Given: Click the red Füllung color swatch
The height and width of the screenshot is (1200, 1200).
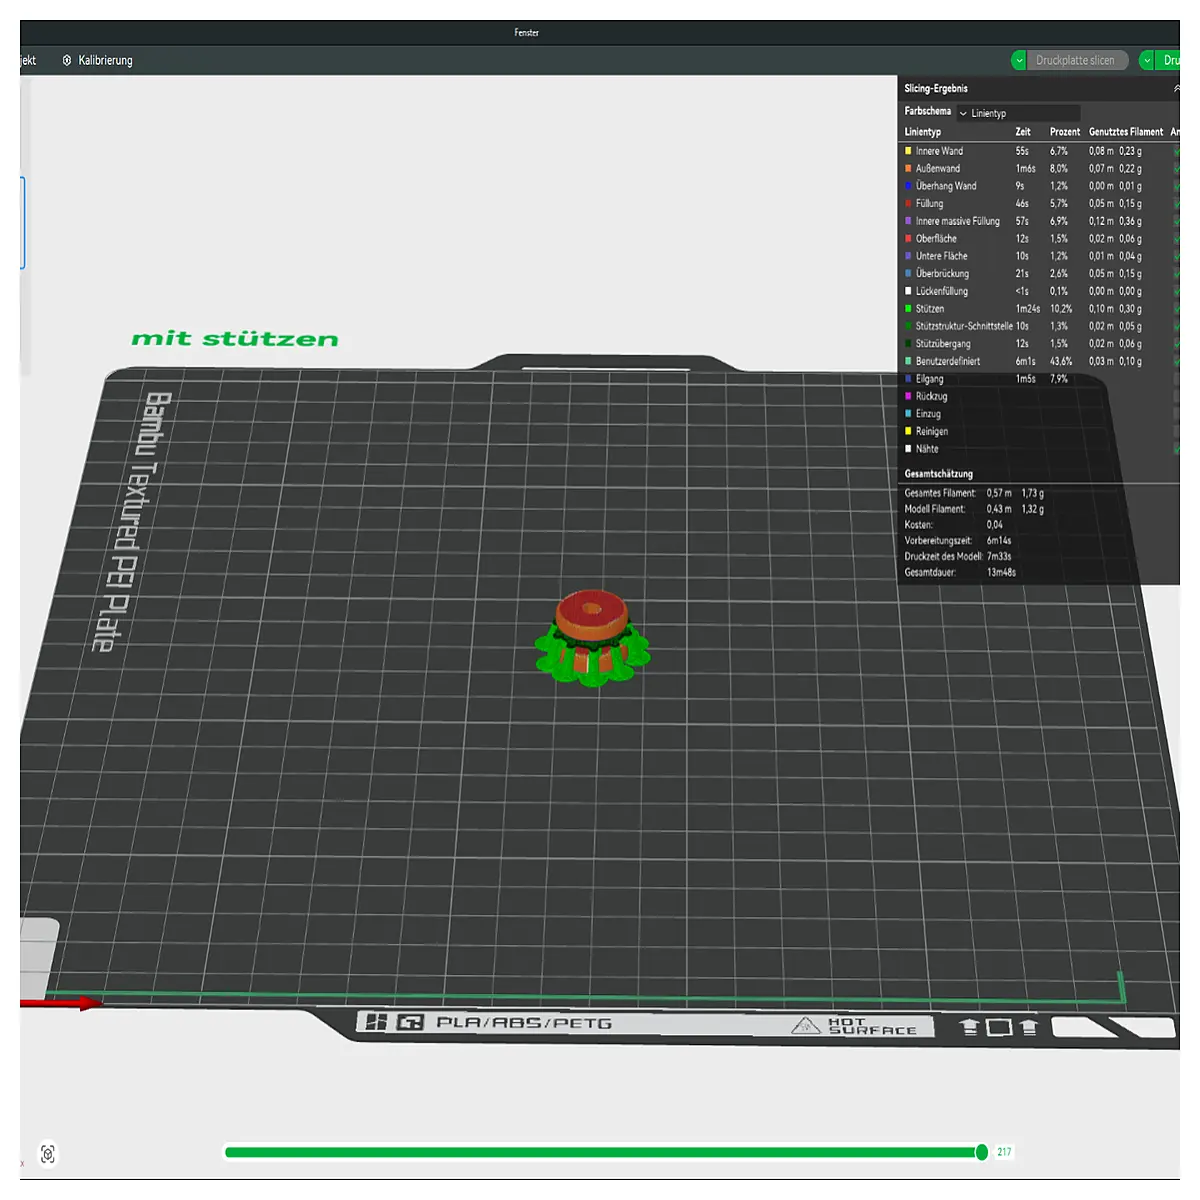Looking at the screenshot, I should pos(908,204).
